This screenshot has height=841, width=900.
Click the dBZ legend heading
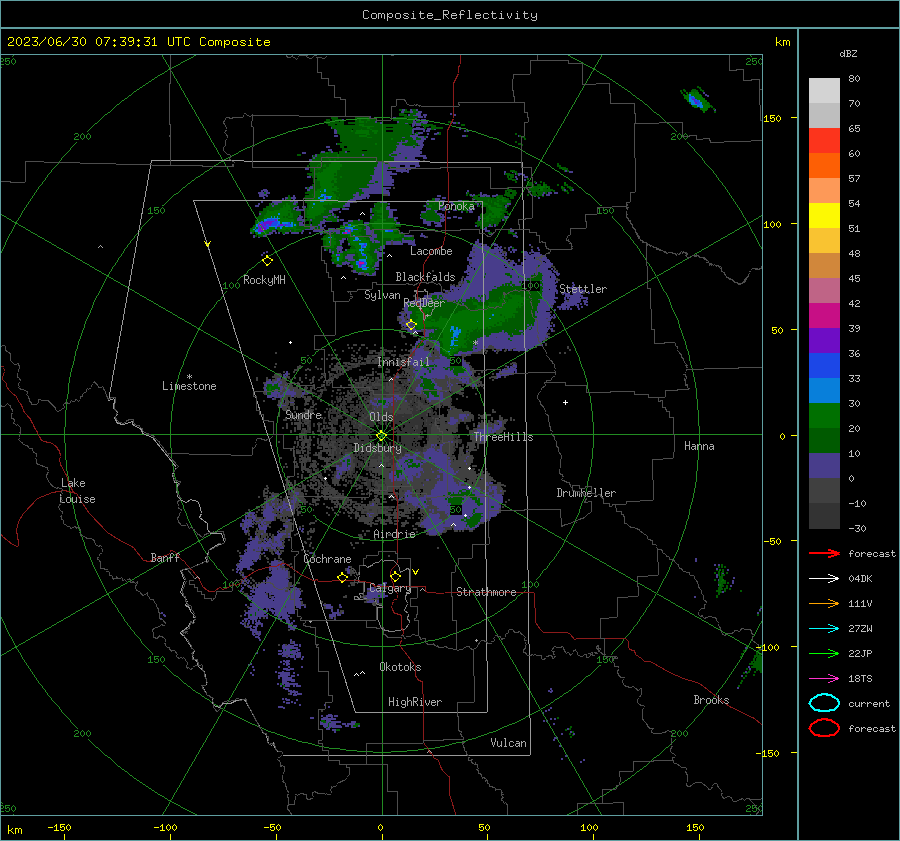[848, 54]
